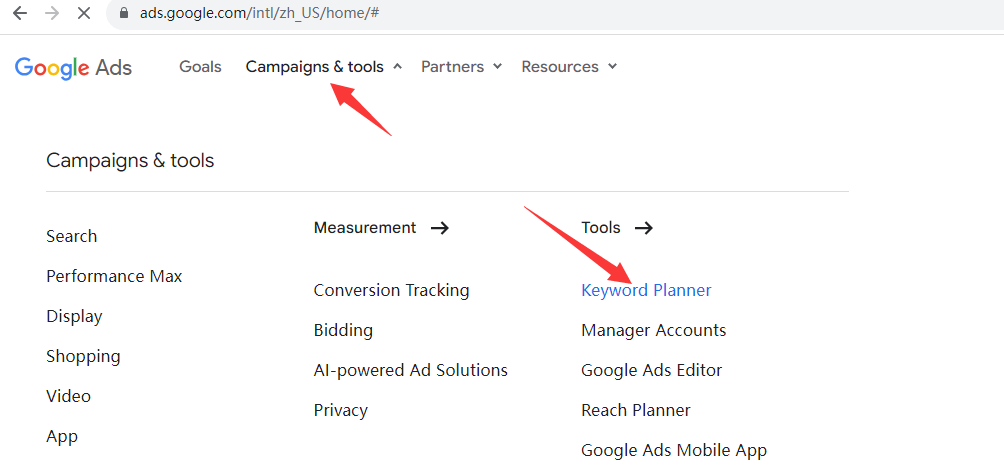Click the Google Ads logo
Screen dimensions: 1004x465
(x=73, y=67)
